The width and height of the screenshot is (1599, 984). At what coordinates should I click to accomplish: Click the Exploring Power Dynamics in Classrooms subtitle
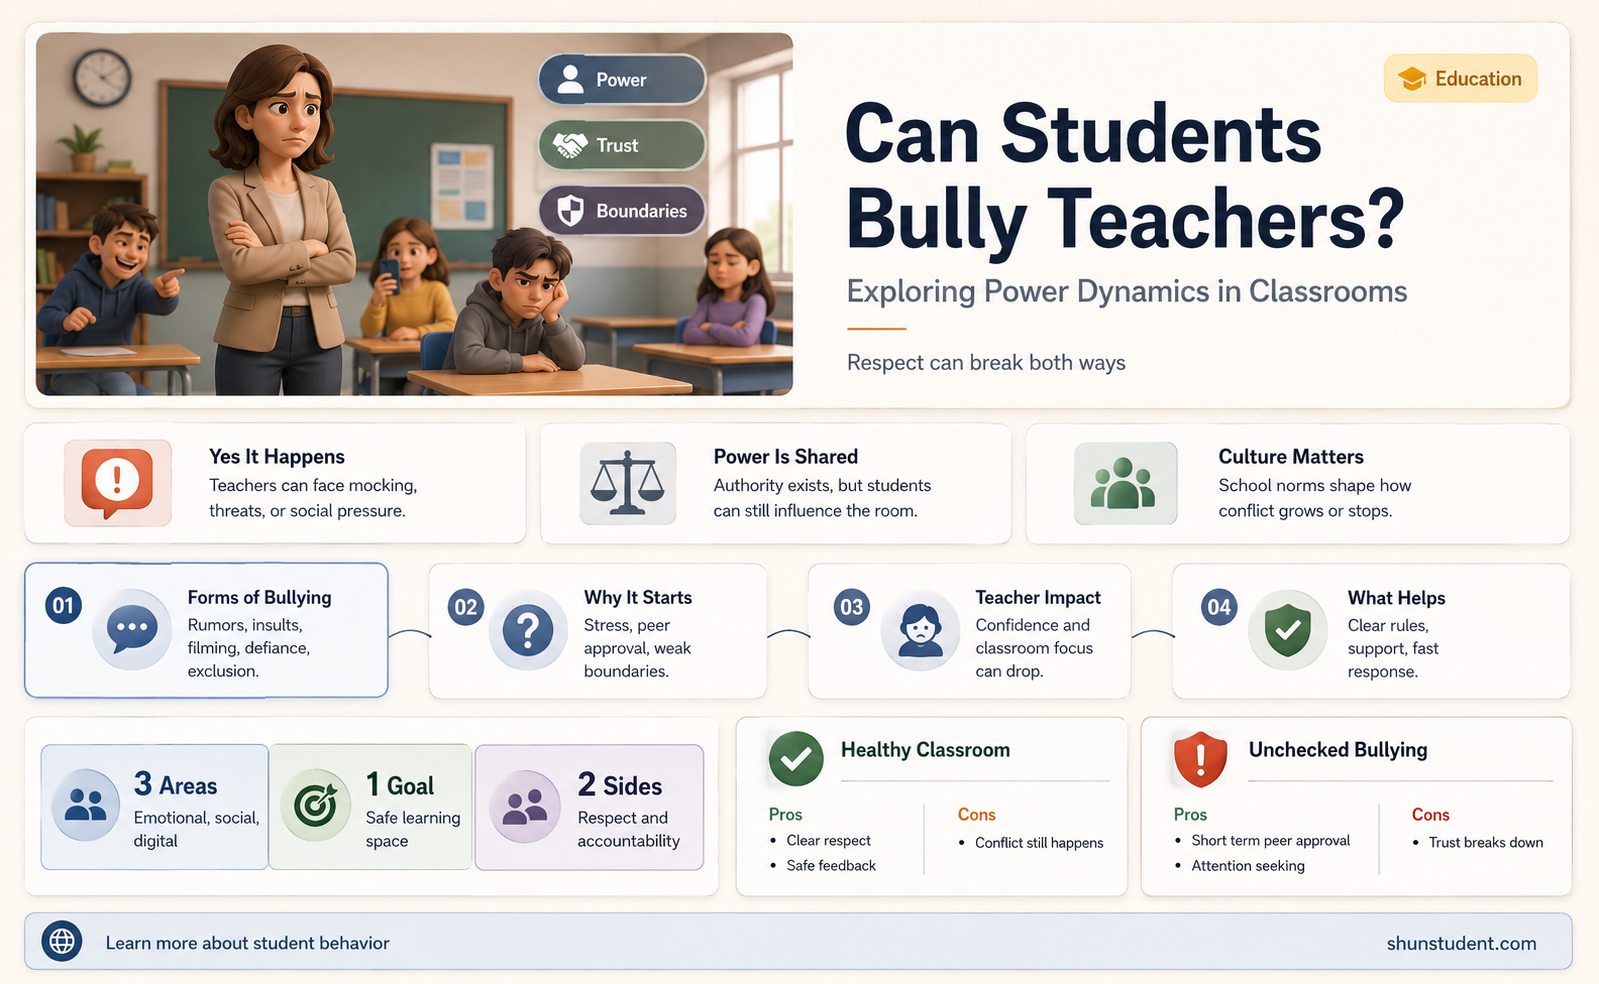coord(1127,291)
